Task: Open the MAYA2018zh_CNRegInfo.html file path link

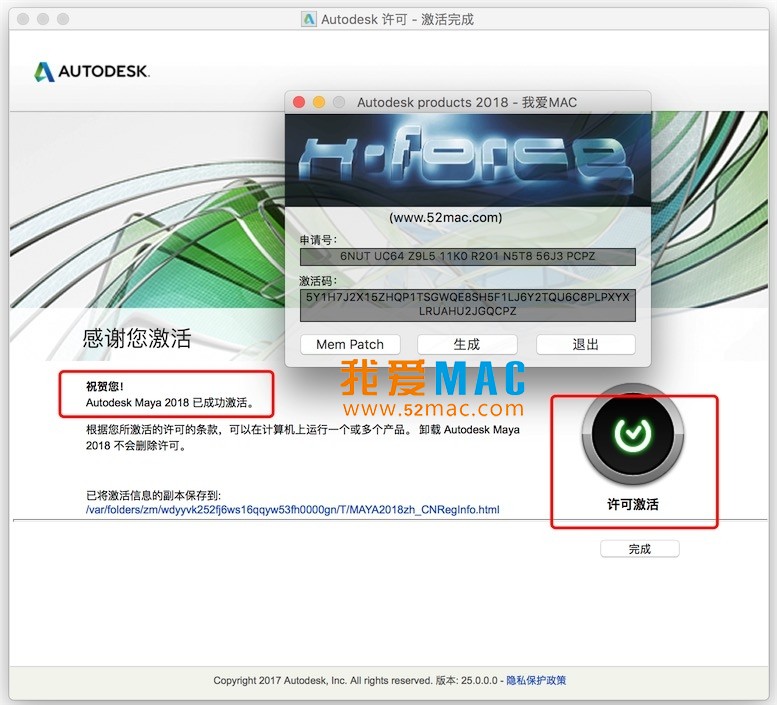Action: tap(292, 509)
